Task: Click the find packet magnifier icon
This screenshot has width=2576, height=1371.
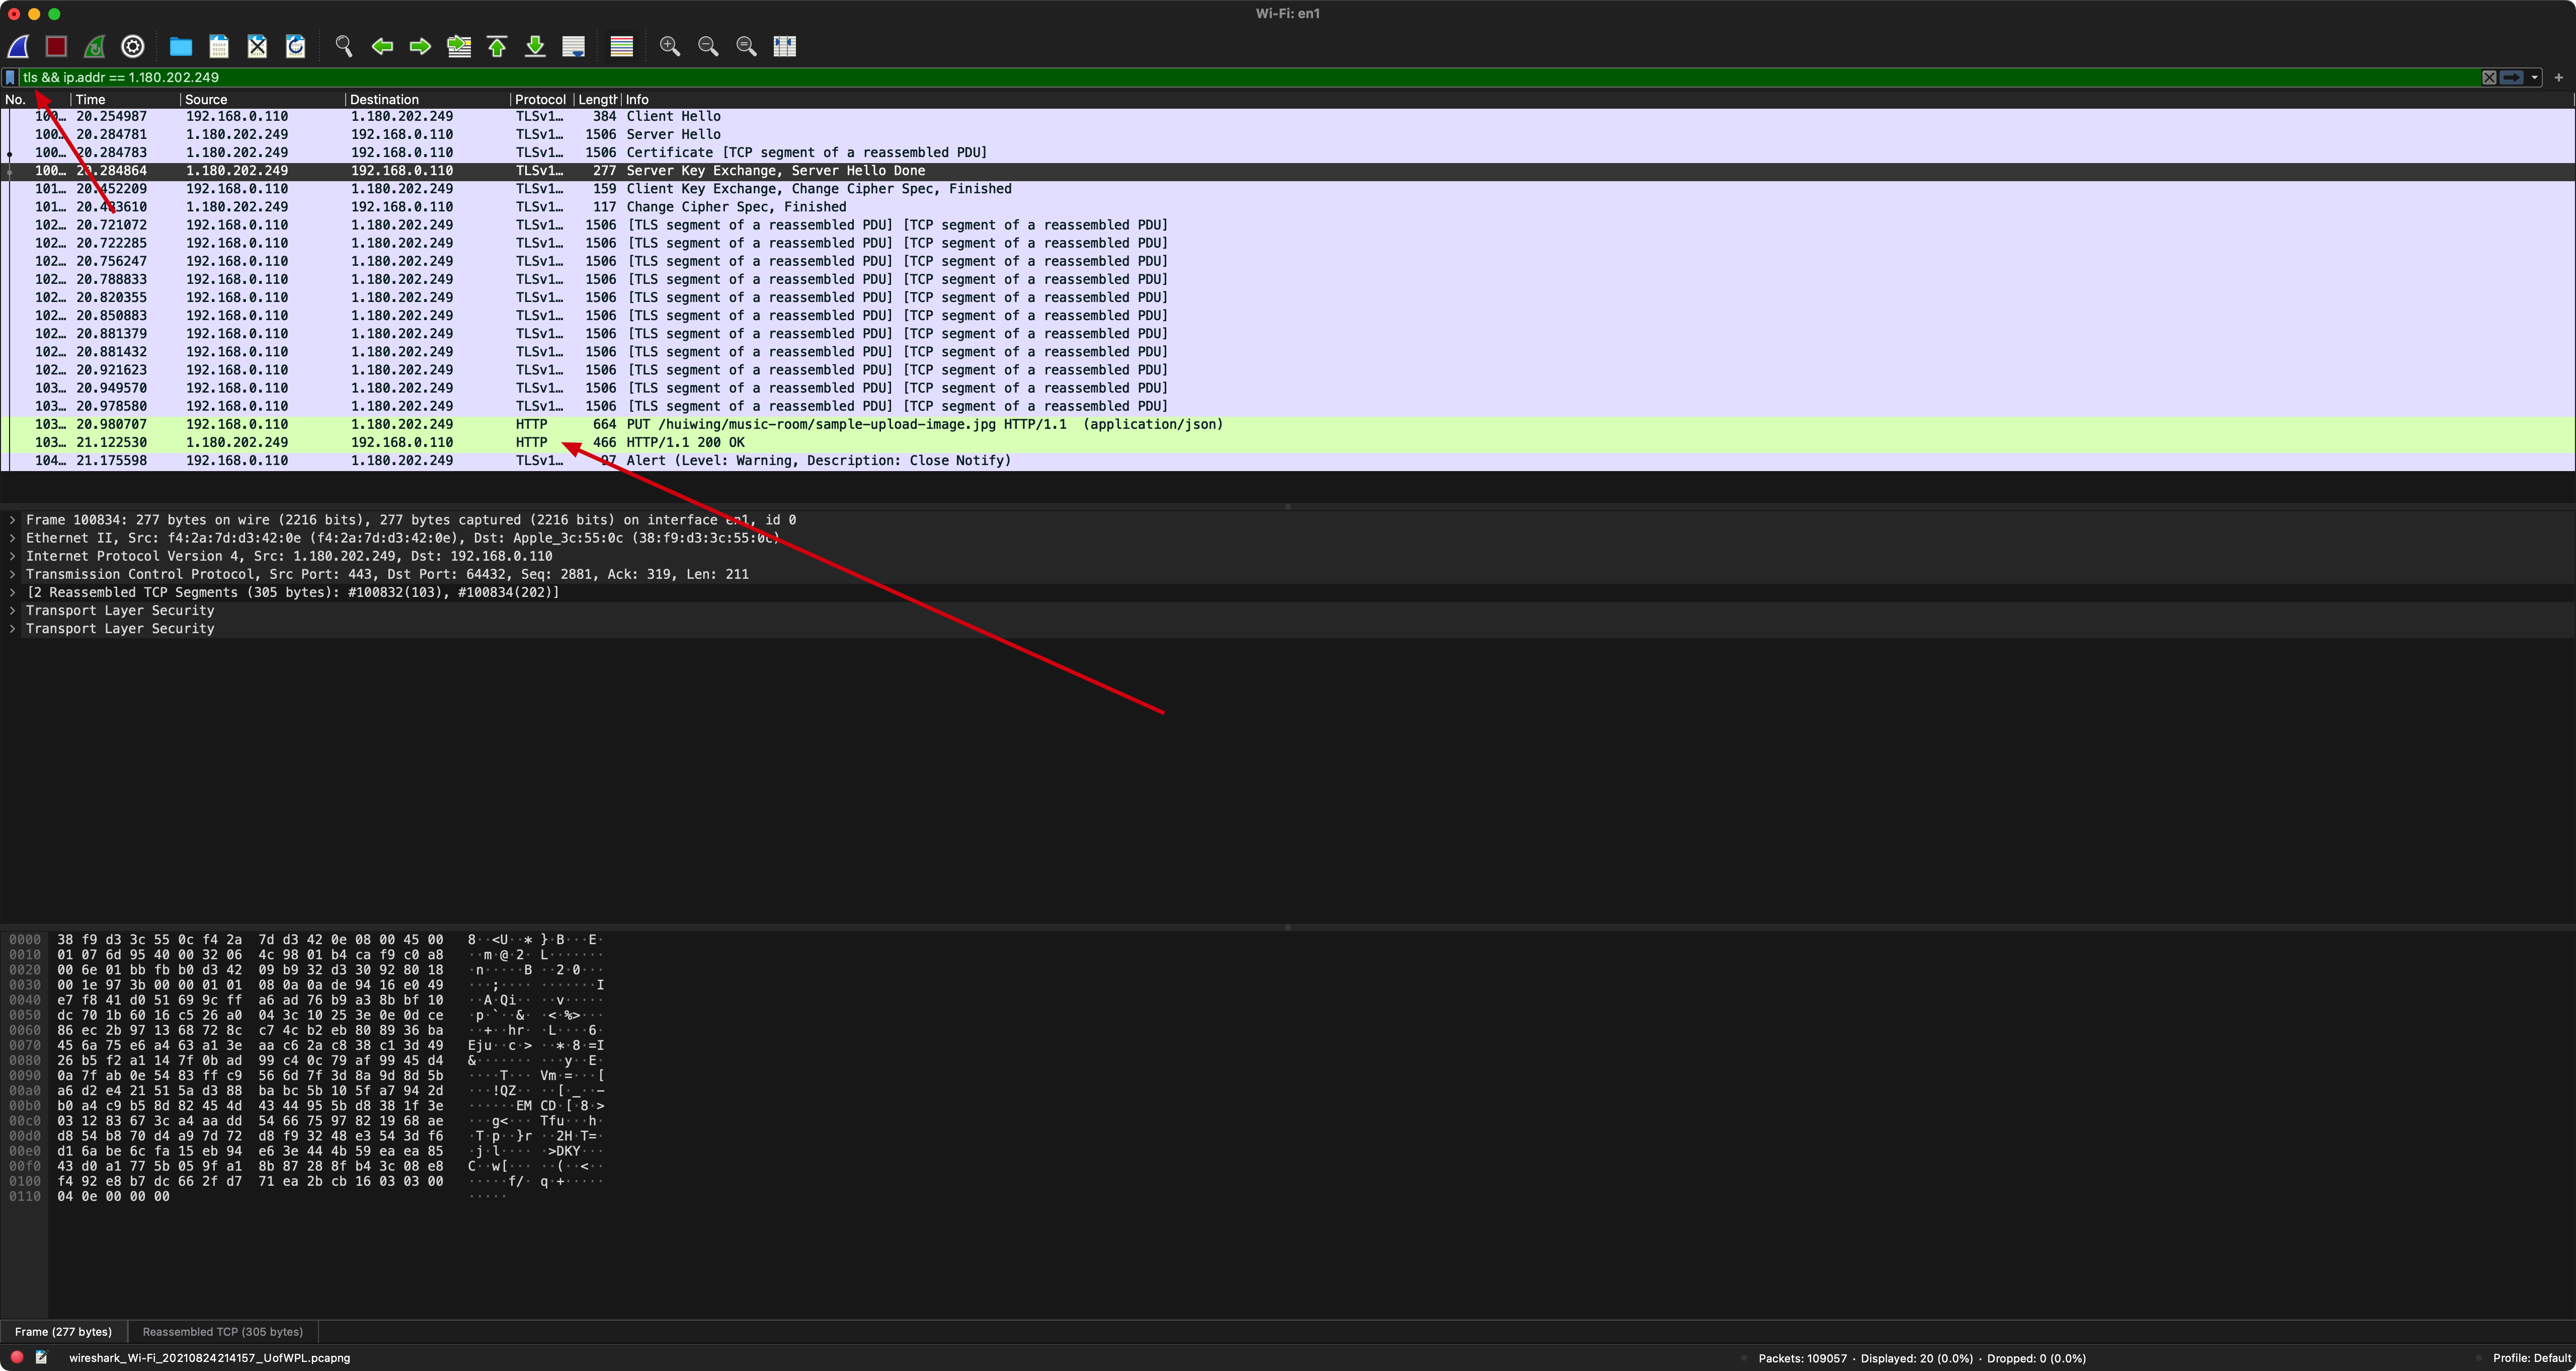Action: (x=343, y=46)
